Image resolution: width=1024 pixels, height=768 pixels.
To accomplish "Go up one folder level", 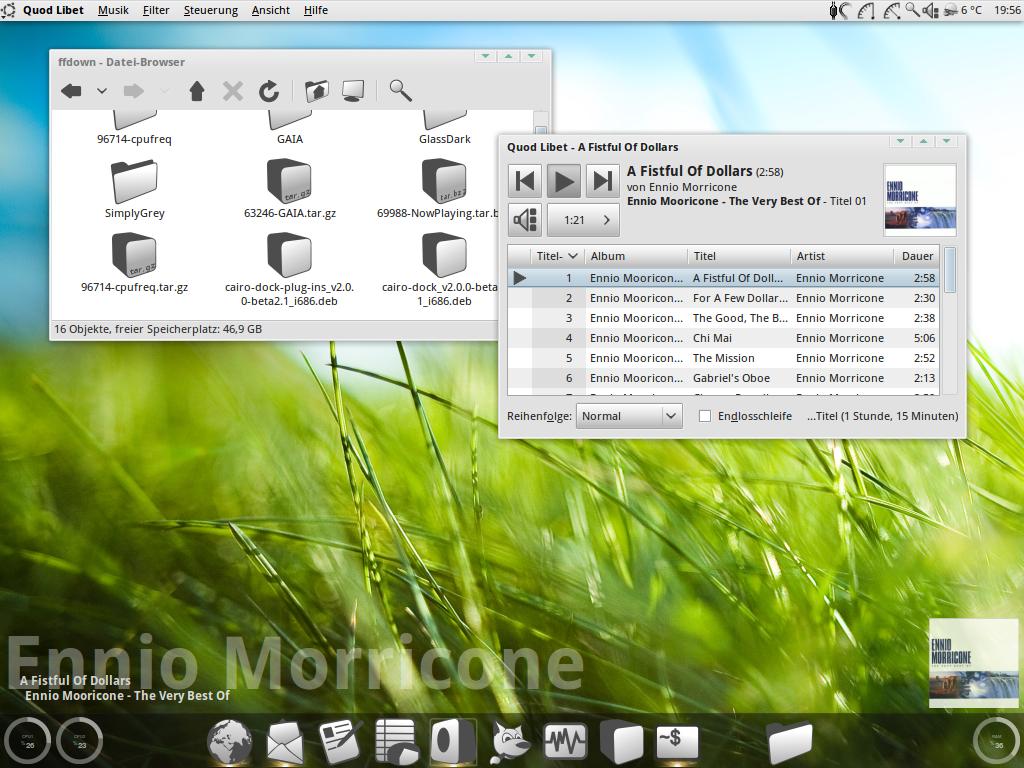I will [x=197, y=91].
